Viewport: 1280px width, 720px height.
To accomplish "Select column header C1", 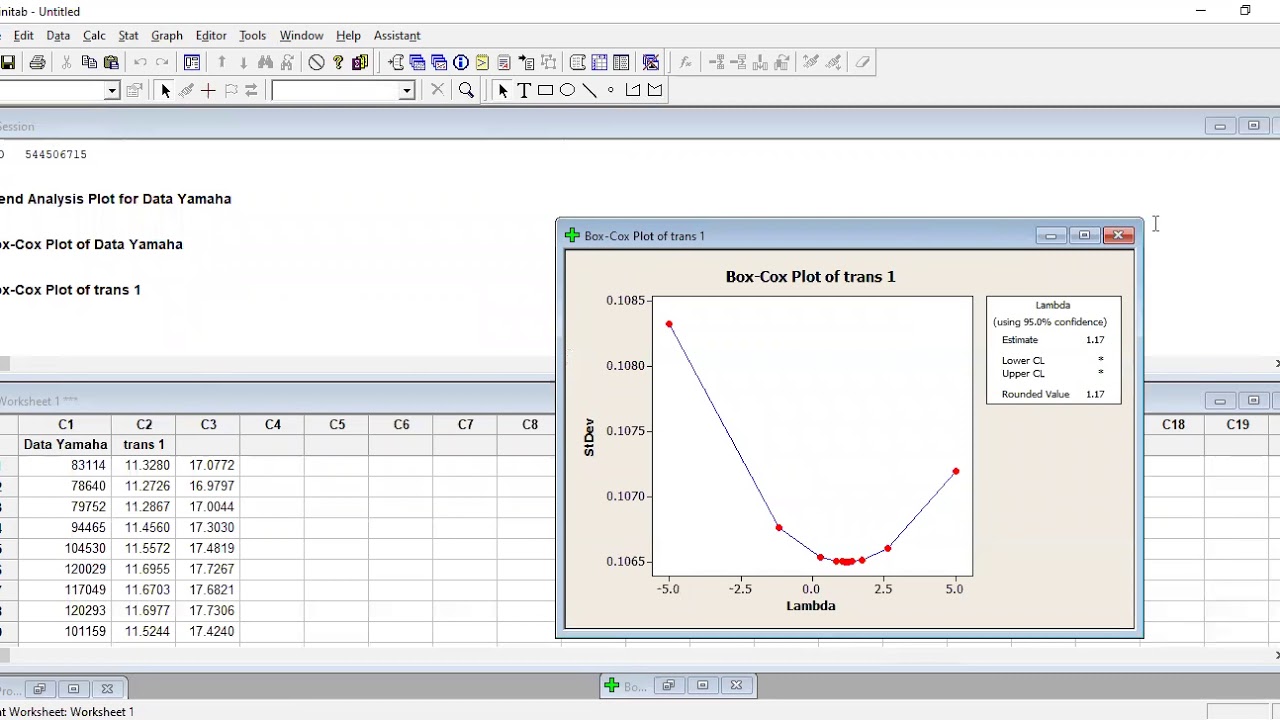I will [66, 424].
